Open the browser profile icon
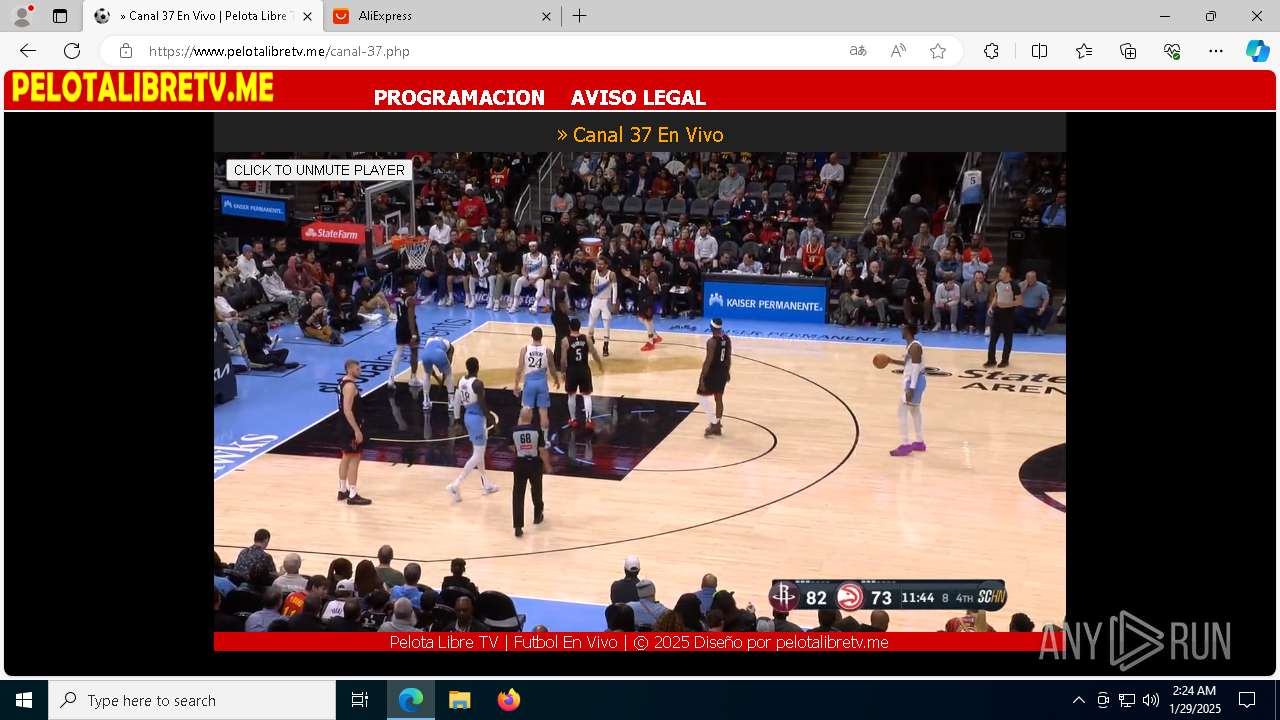The height and width of the screenshot is (720, 1280). coord(22,16)
